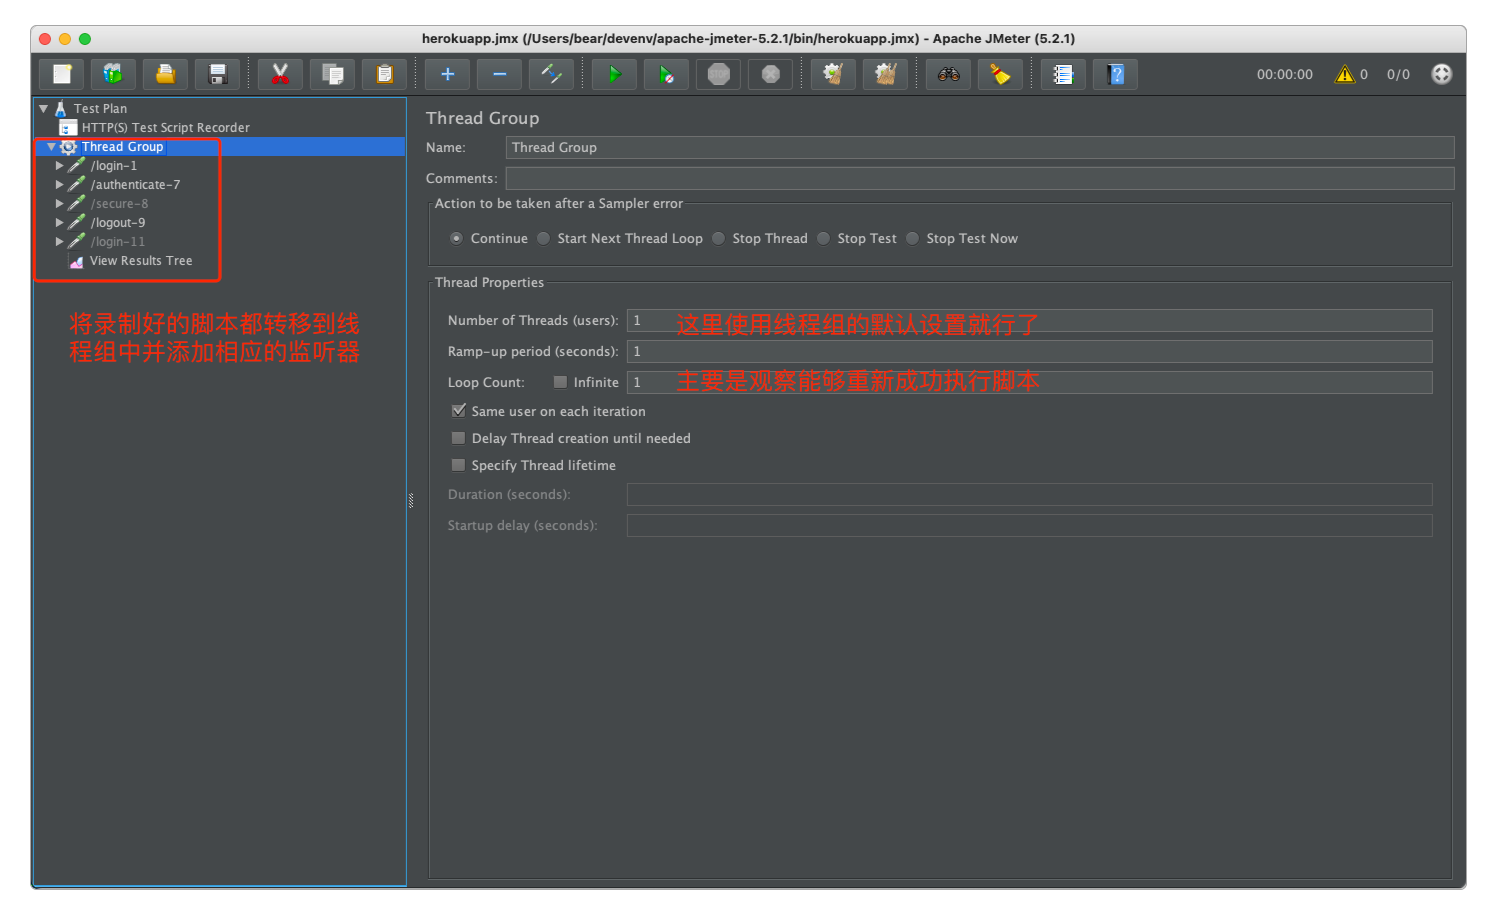Click the split pane divider handle
1497x915 pixels.
pyautogui.click(x=411, y=500)
